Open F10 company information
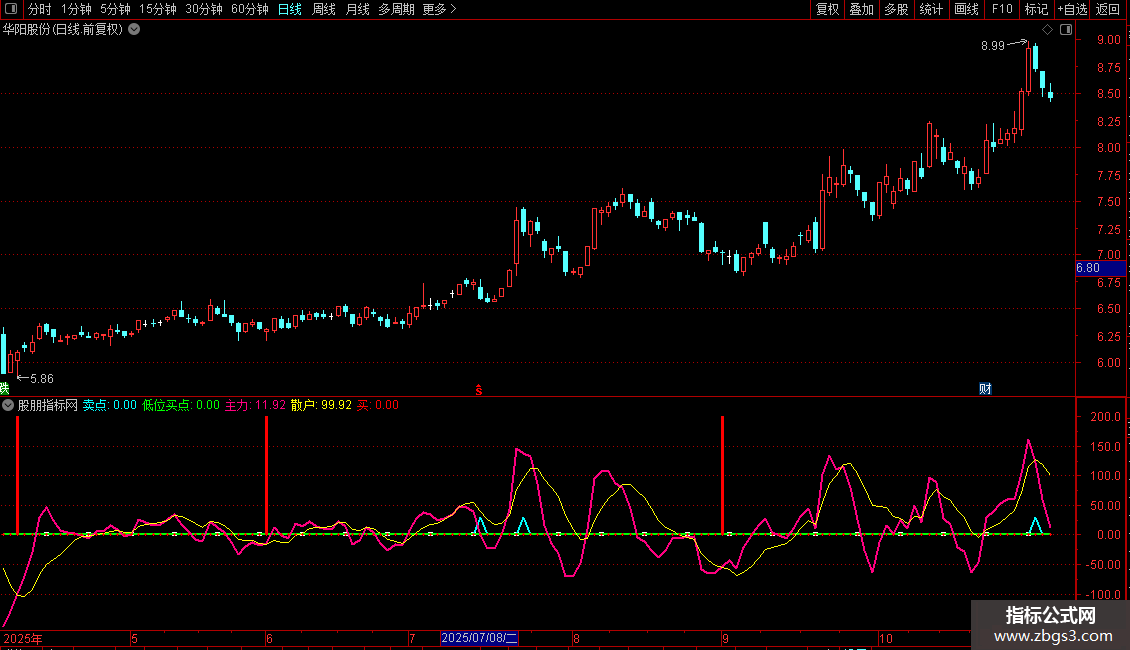This screenshot has height=650, width=1130. 1002,9
